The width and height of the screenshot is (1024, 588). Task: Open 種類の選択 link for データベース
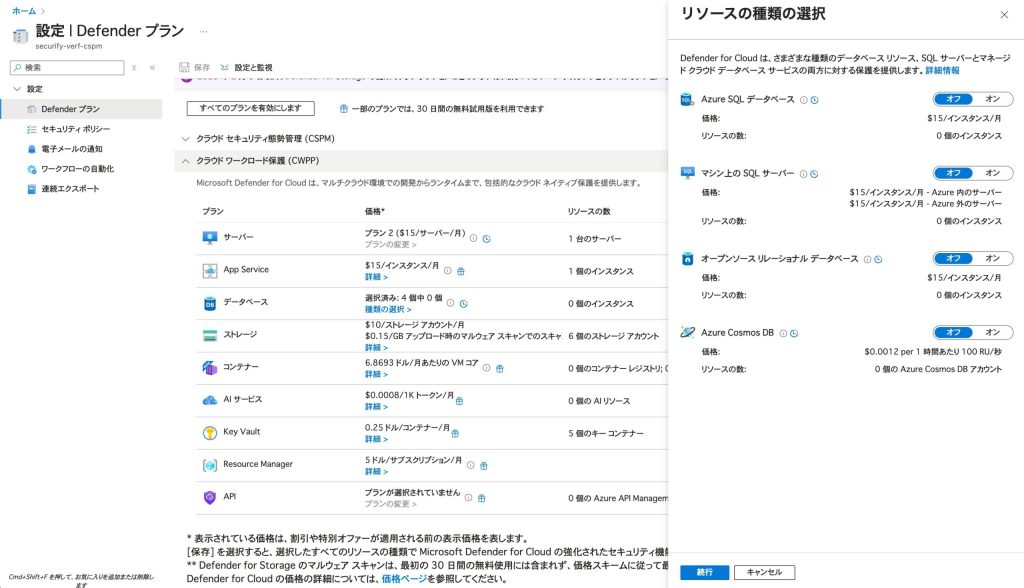click(387, 310)
